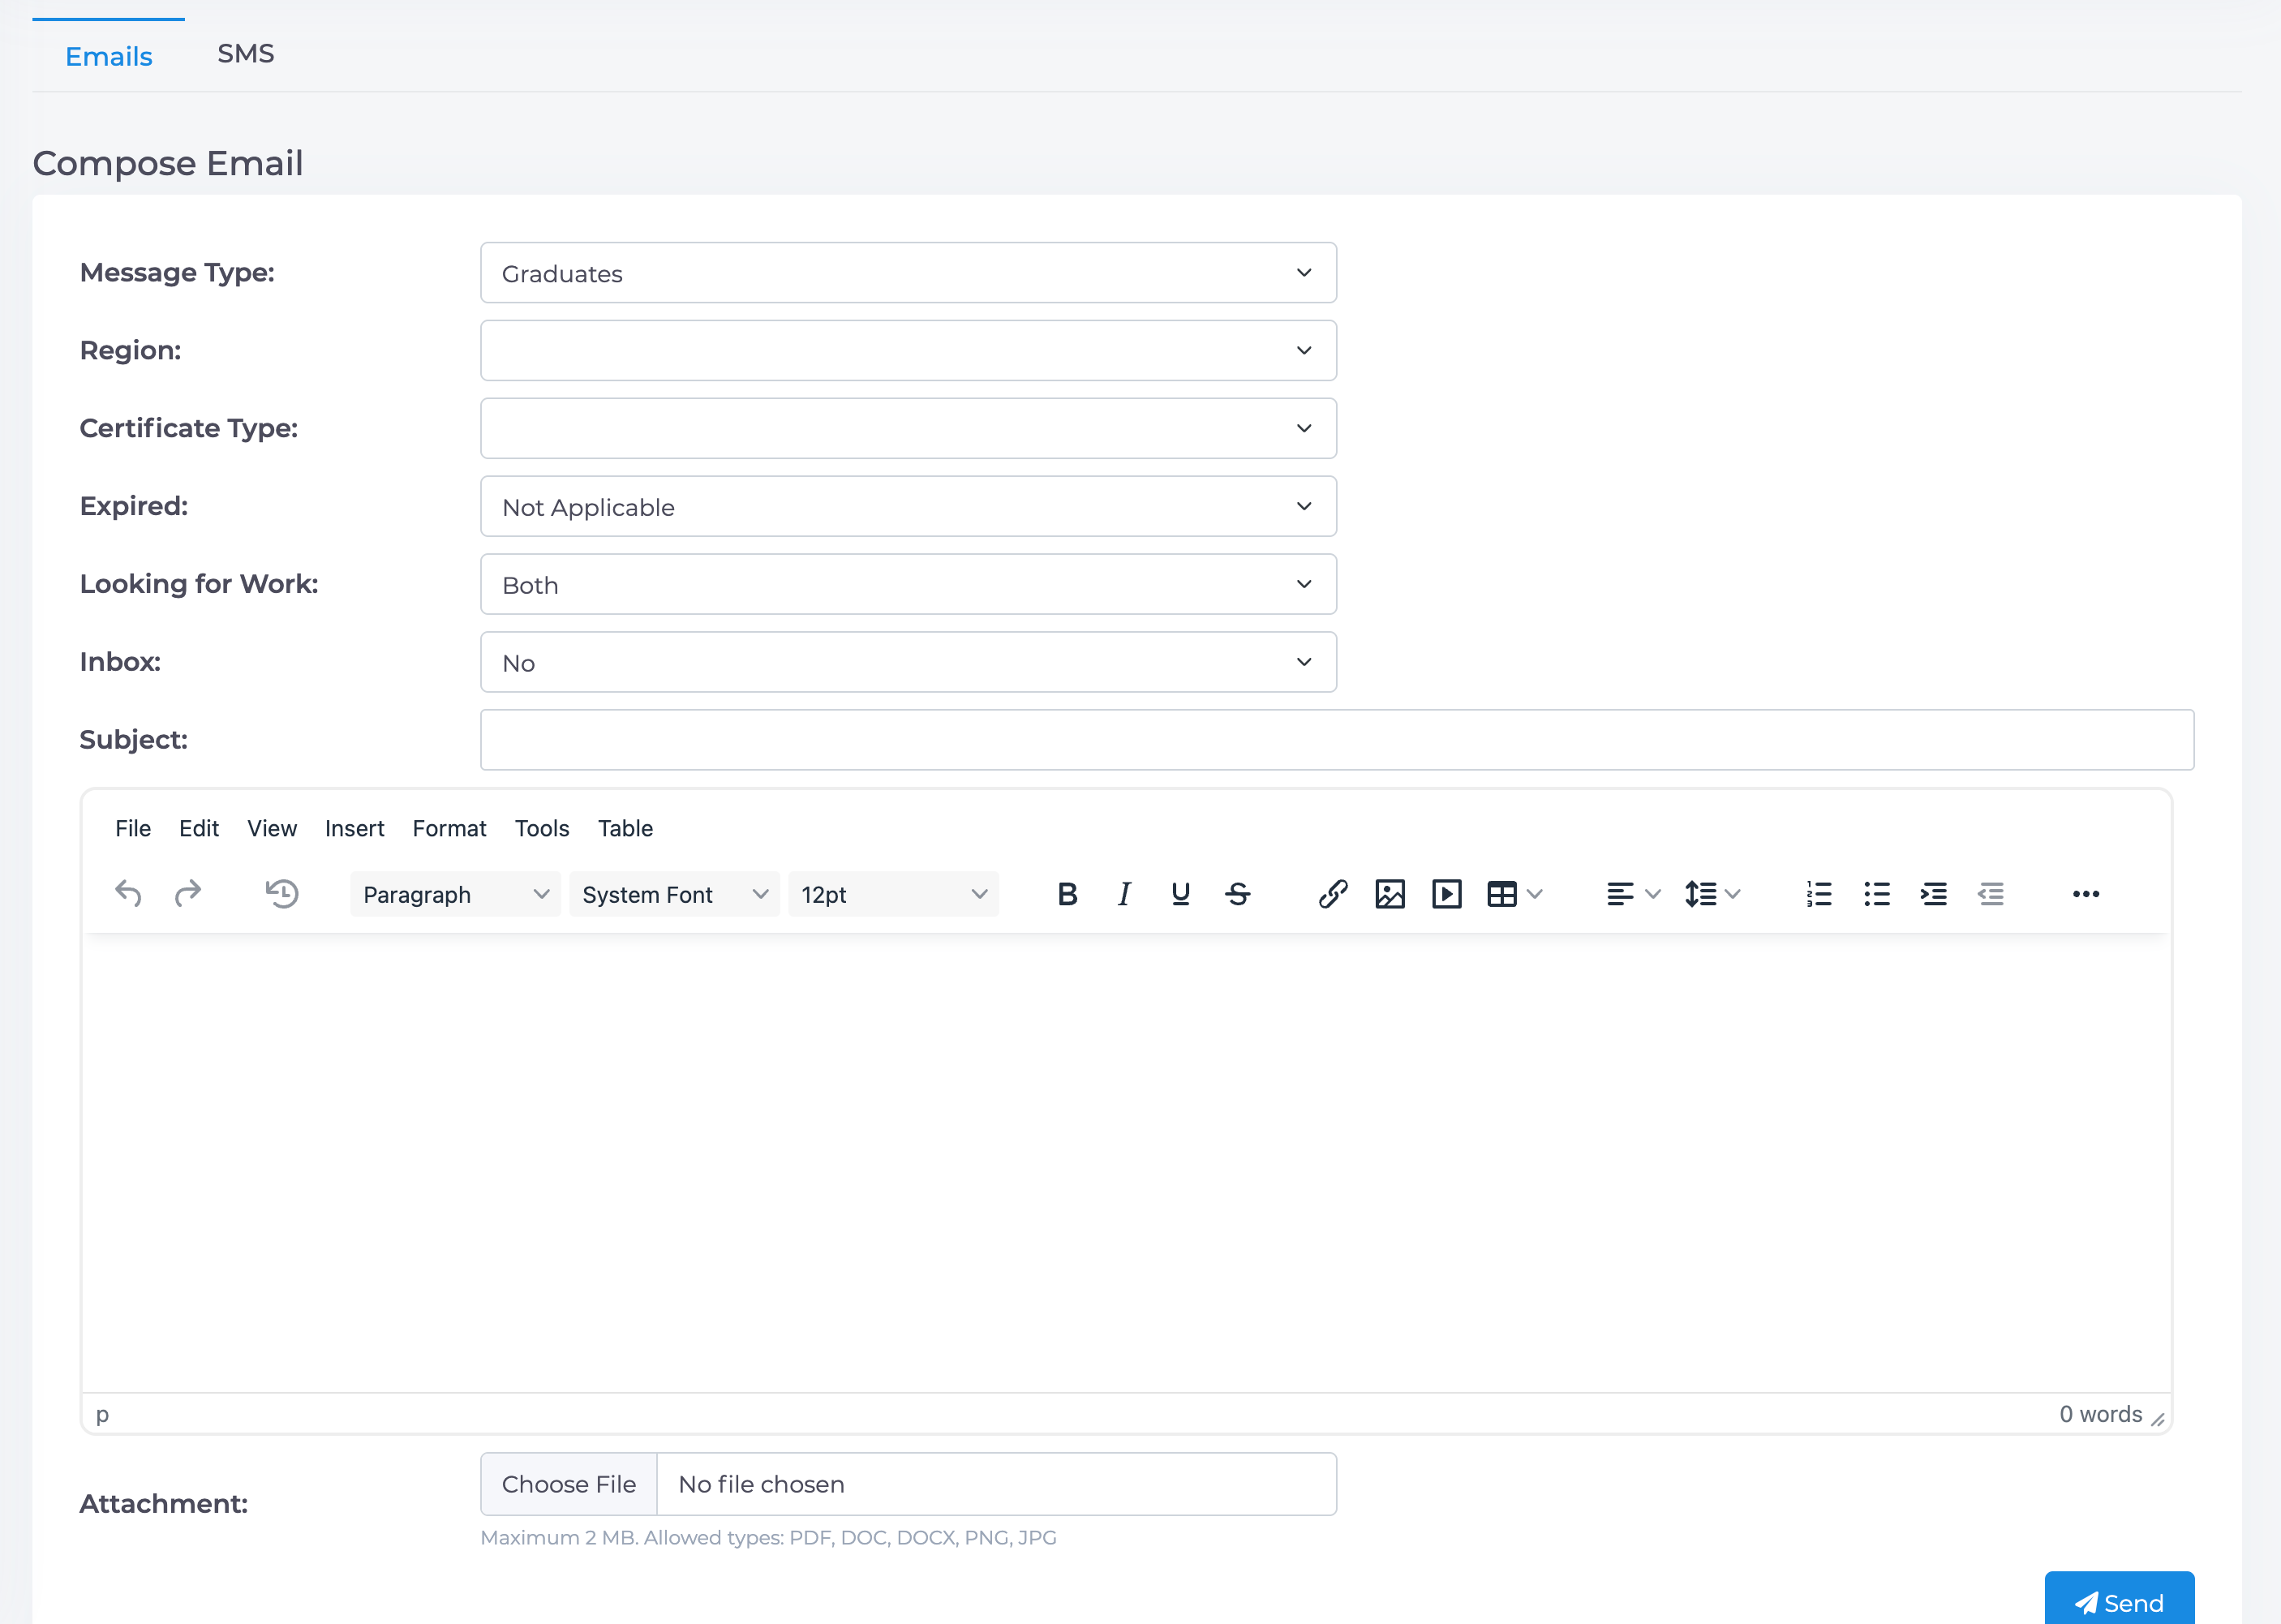Increase indent of paragraph
The width and height of the screenshot is (2281, 1624).
1933,893
